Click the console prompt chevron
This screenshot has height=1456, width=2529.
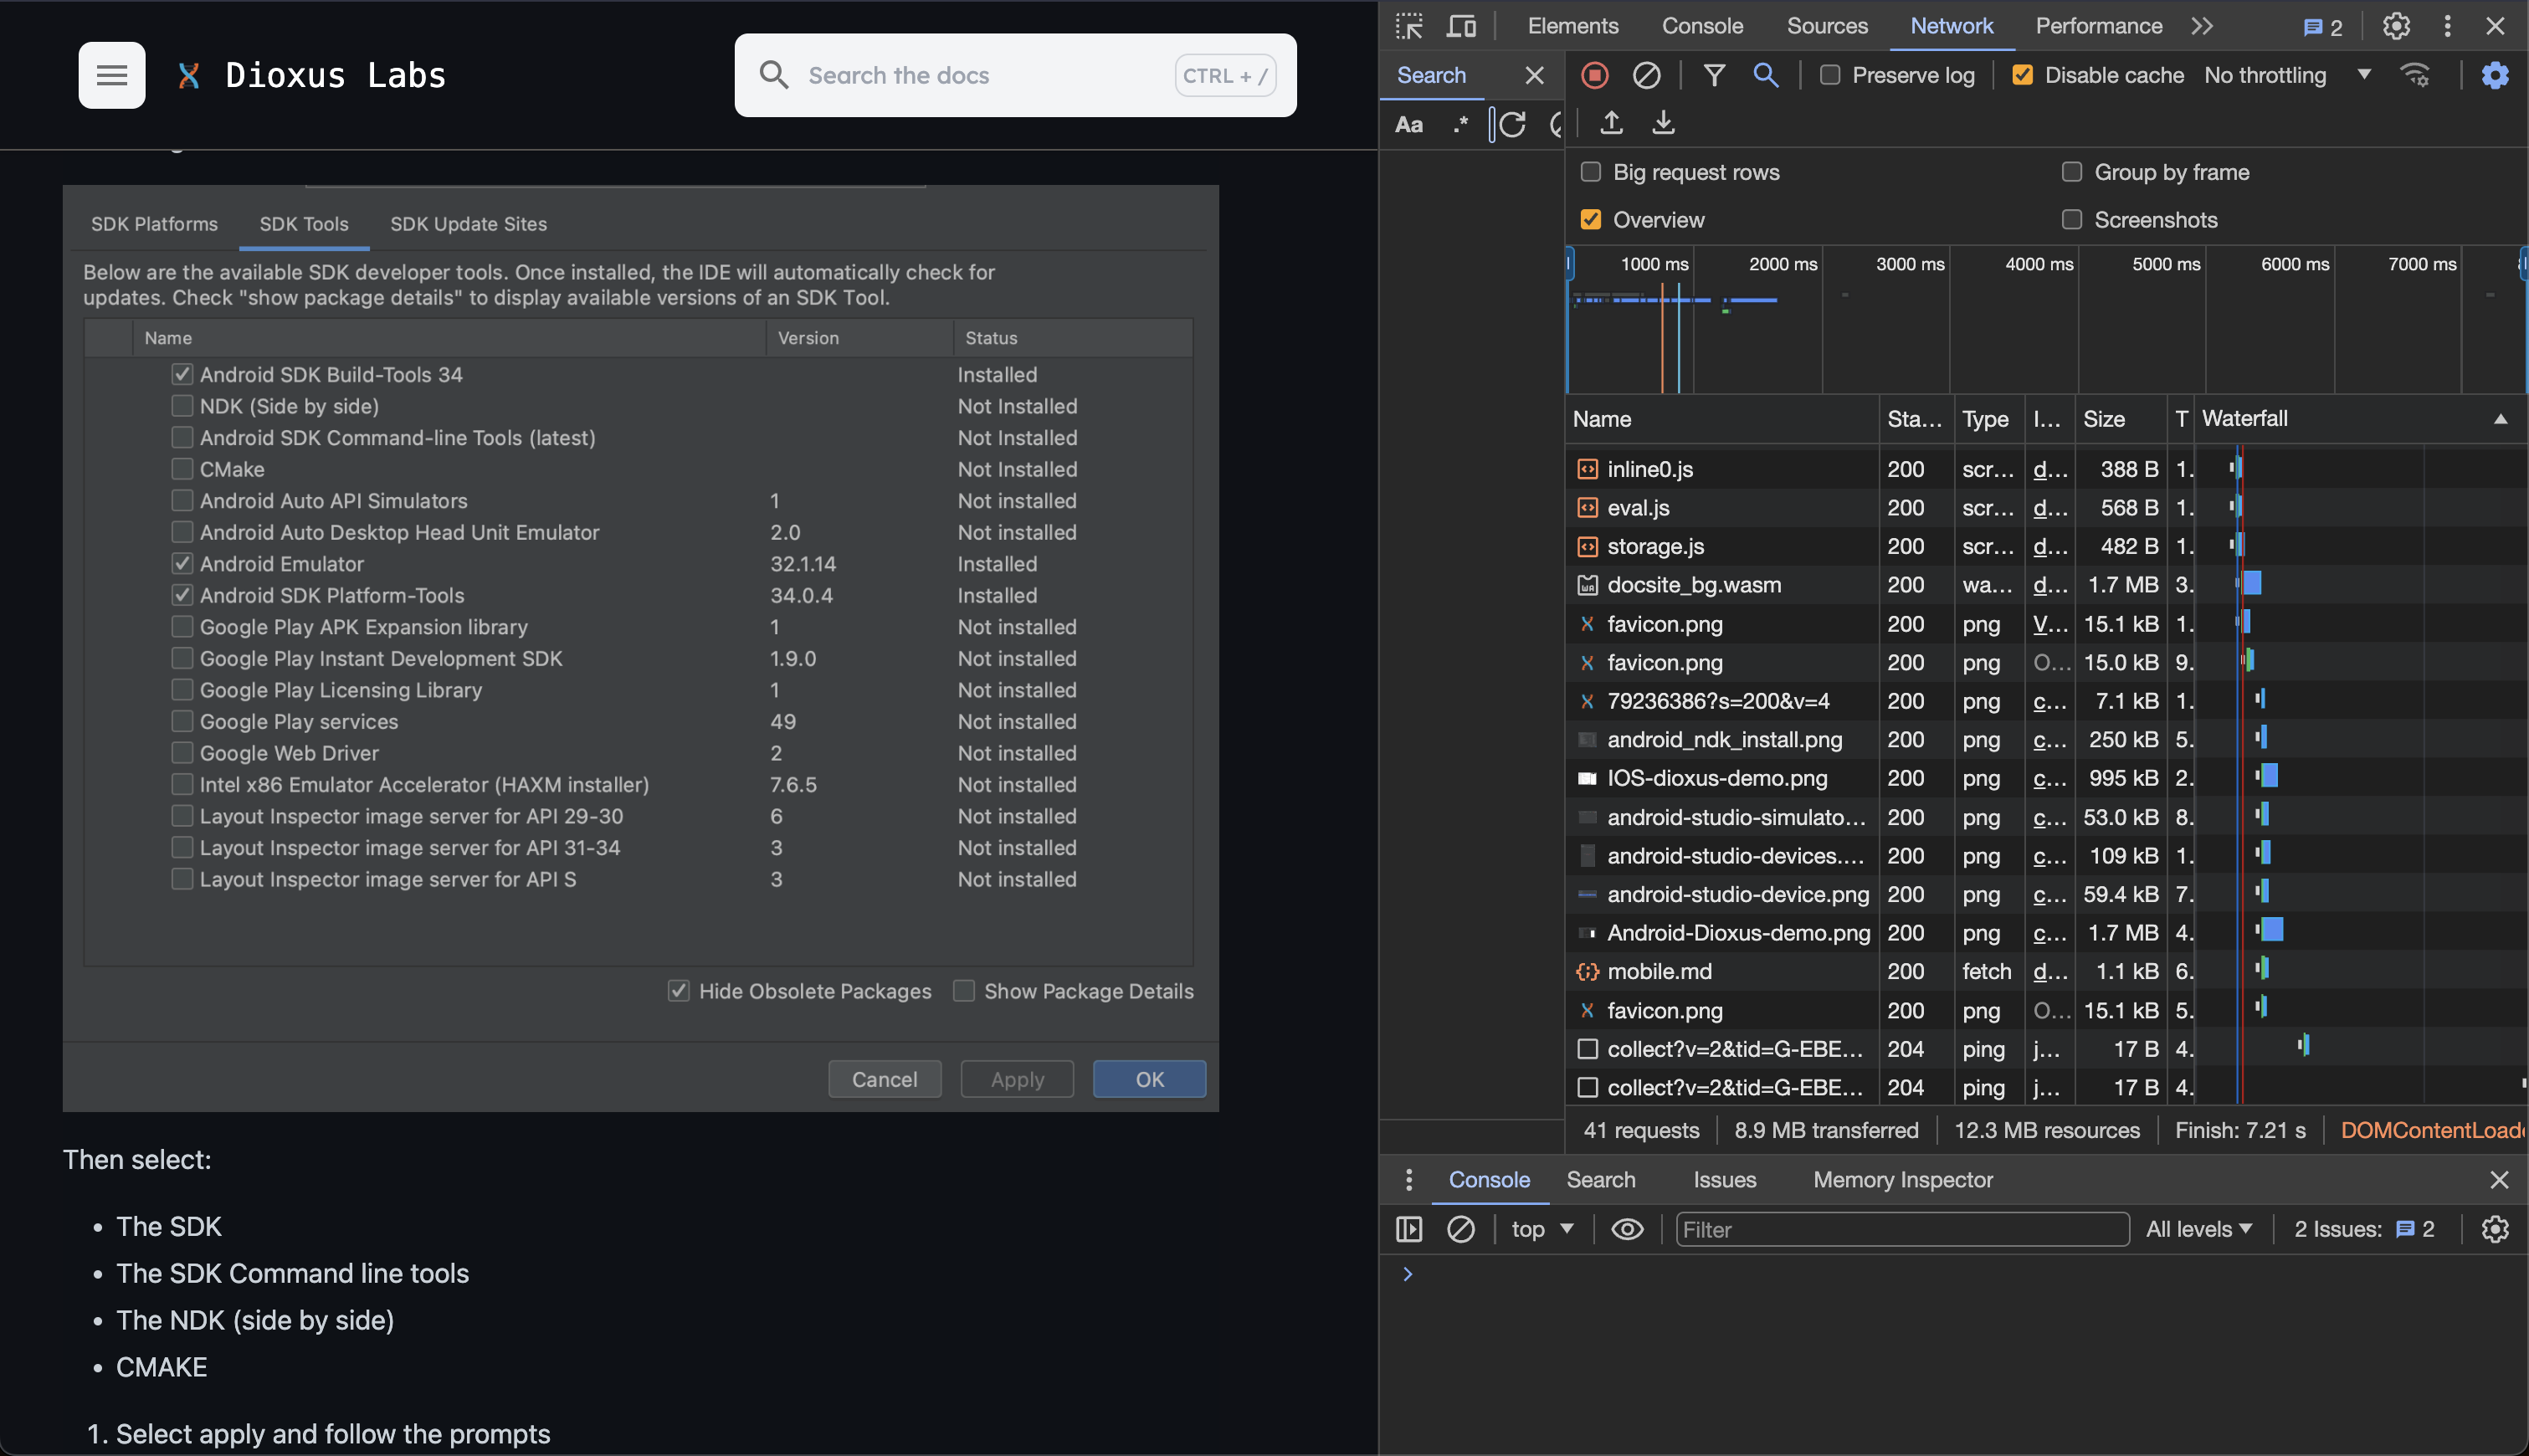click(1407, 1274)
